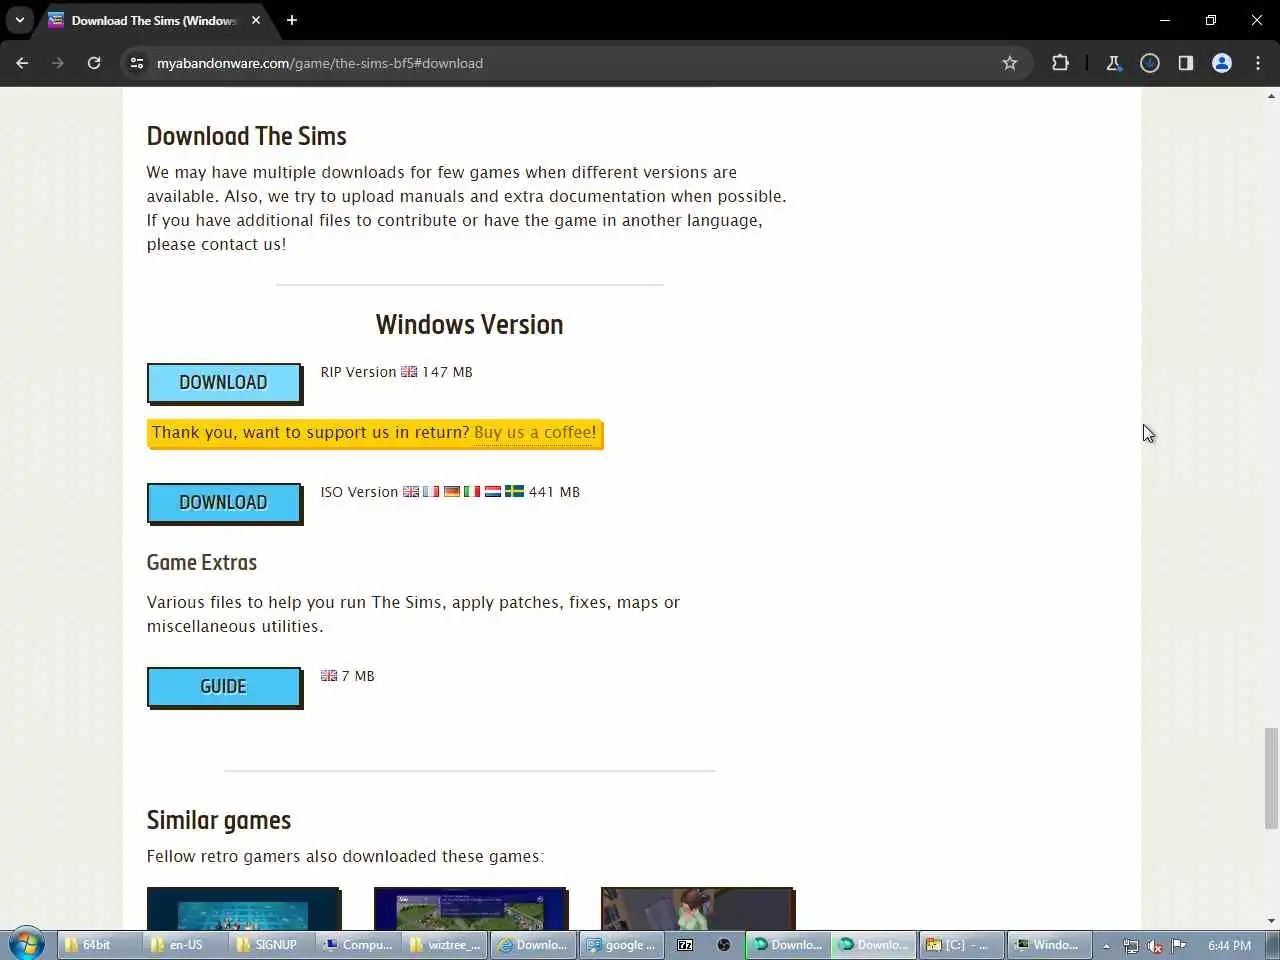Click the French flag beside ISO Version

click(431, 492)
